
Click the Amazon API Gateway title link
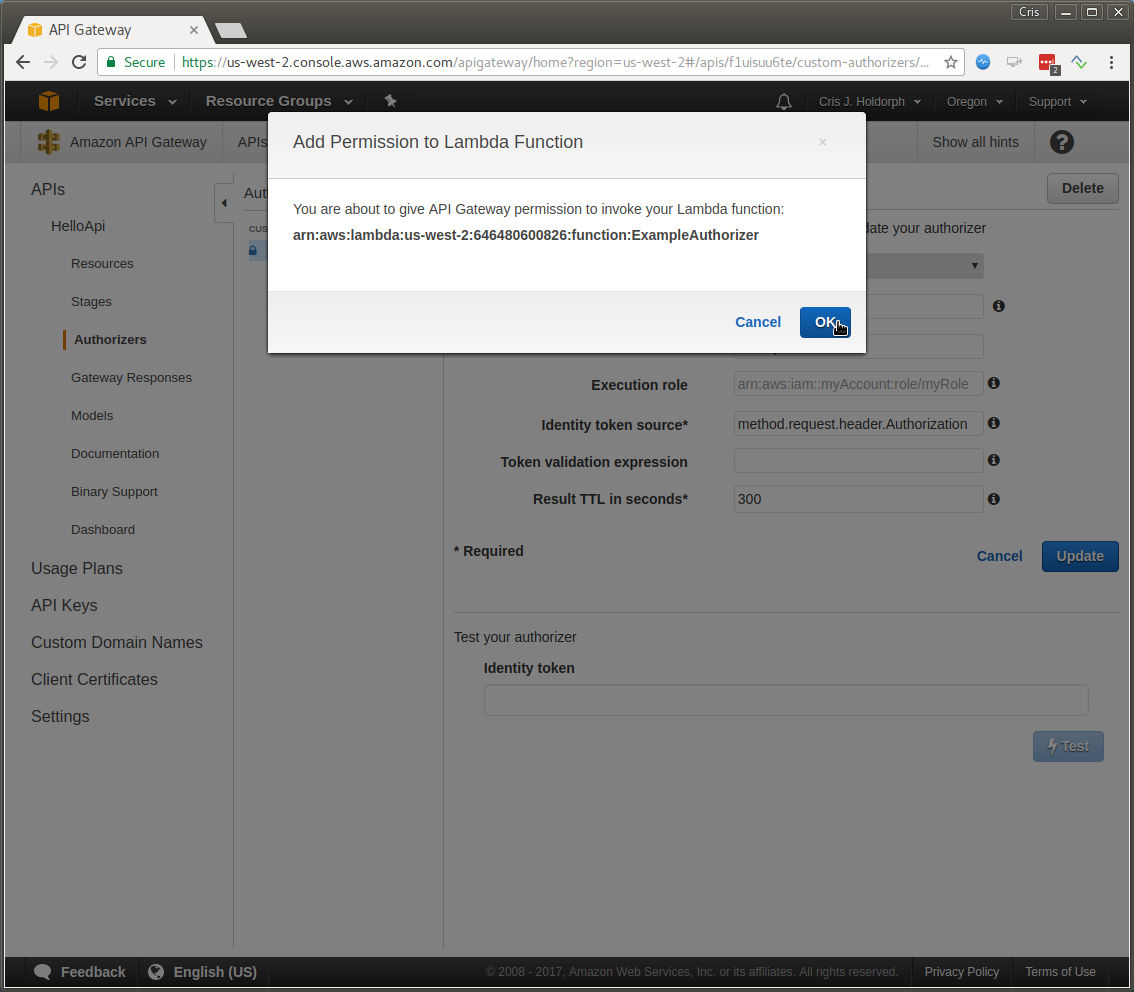[x=138, y=142]
